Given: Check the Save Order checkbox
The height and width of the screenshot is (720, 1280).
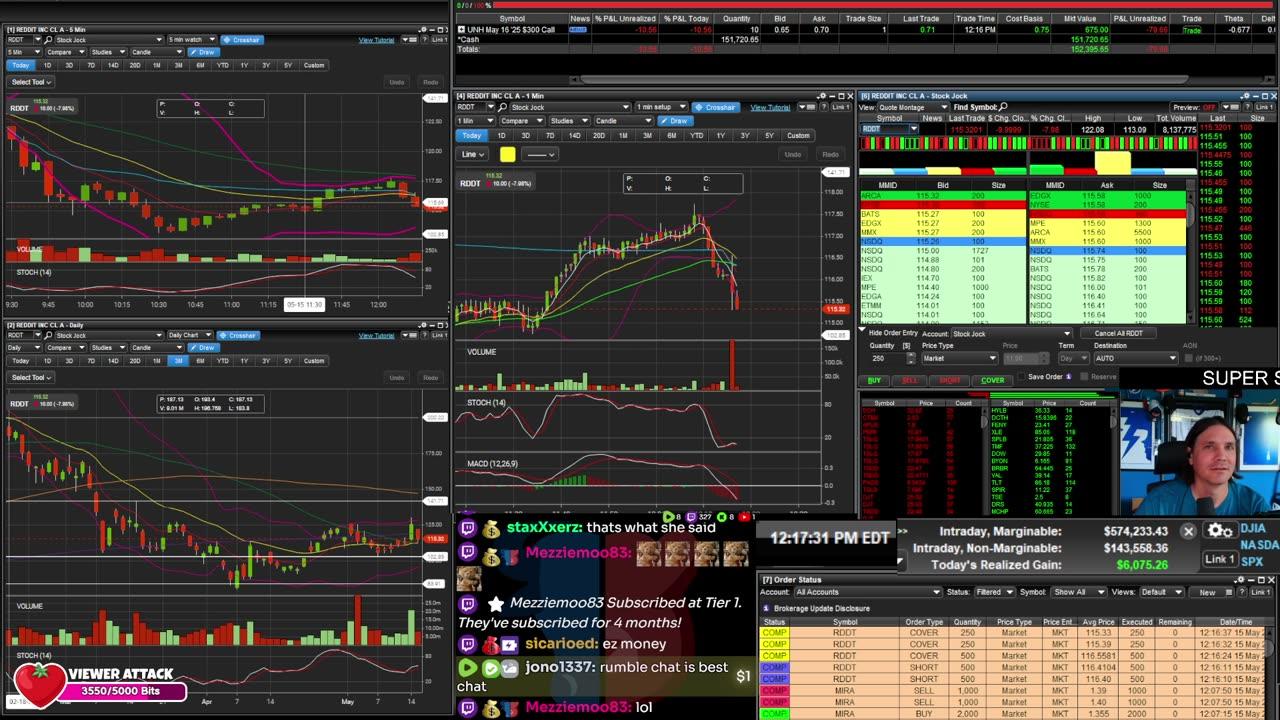Looking at the screenshot, I should pyautogui.click(x=1022, y=377).
